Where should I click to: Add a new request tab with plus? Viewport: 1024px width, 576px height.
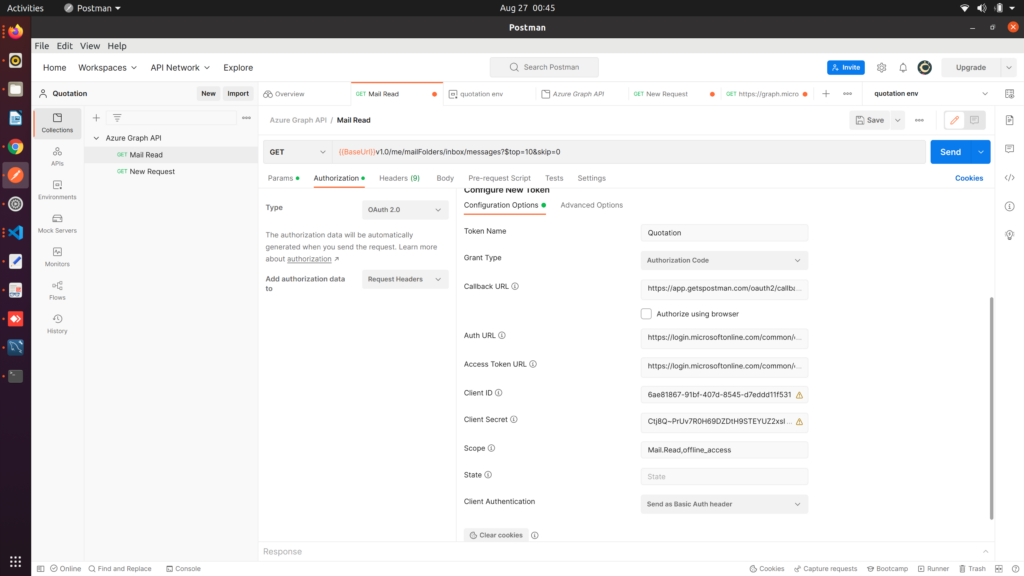(825, 93)
